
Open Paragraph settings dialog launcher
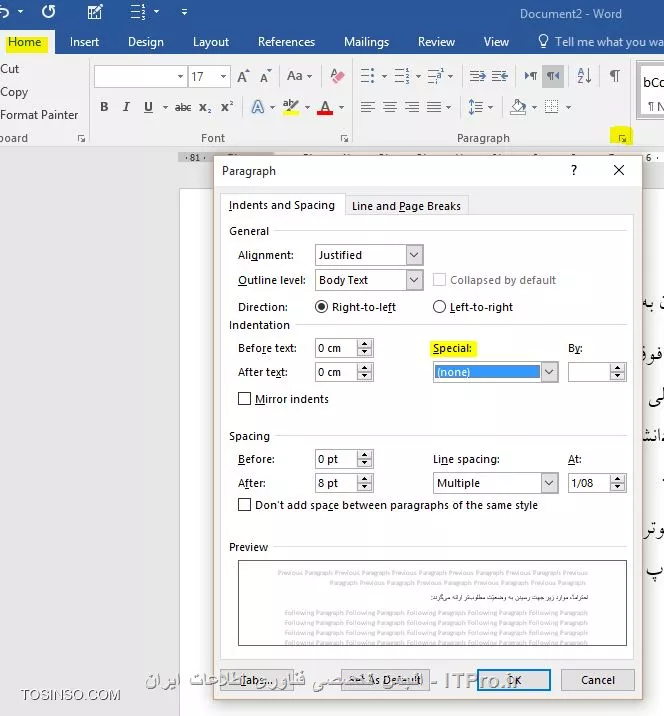622,138
